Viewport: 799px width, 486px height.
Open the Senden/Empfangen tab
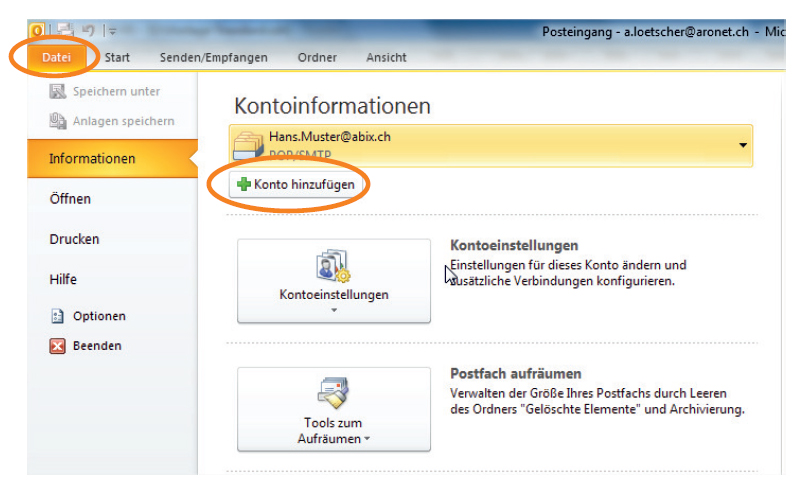click(x=213, y=58)
